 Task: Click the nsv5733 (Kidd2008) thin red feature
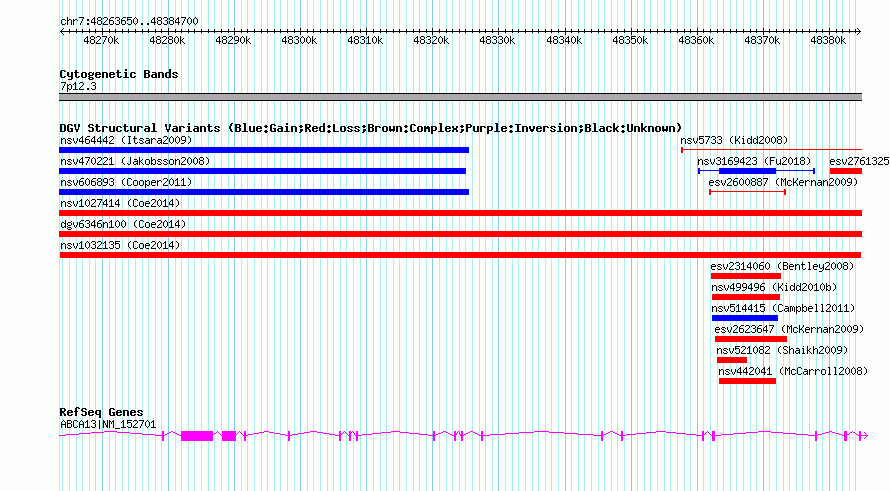click(x=771, y=150)
